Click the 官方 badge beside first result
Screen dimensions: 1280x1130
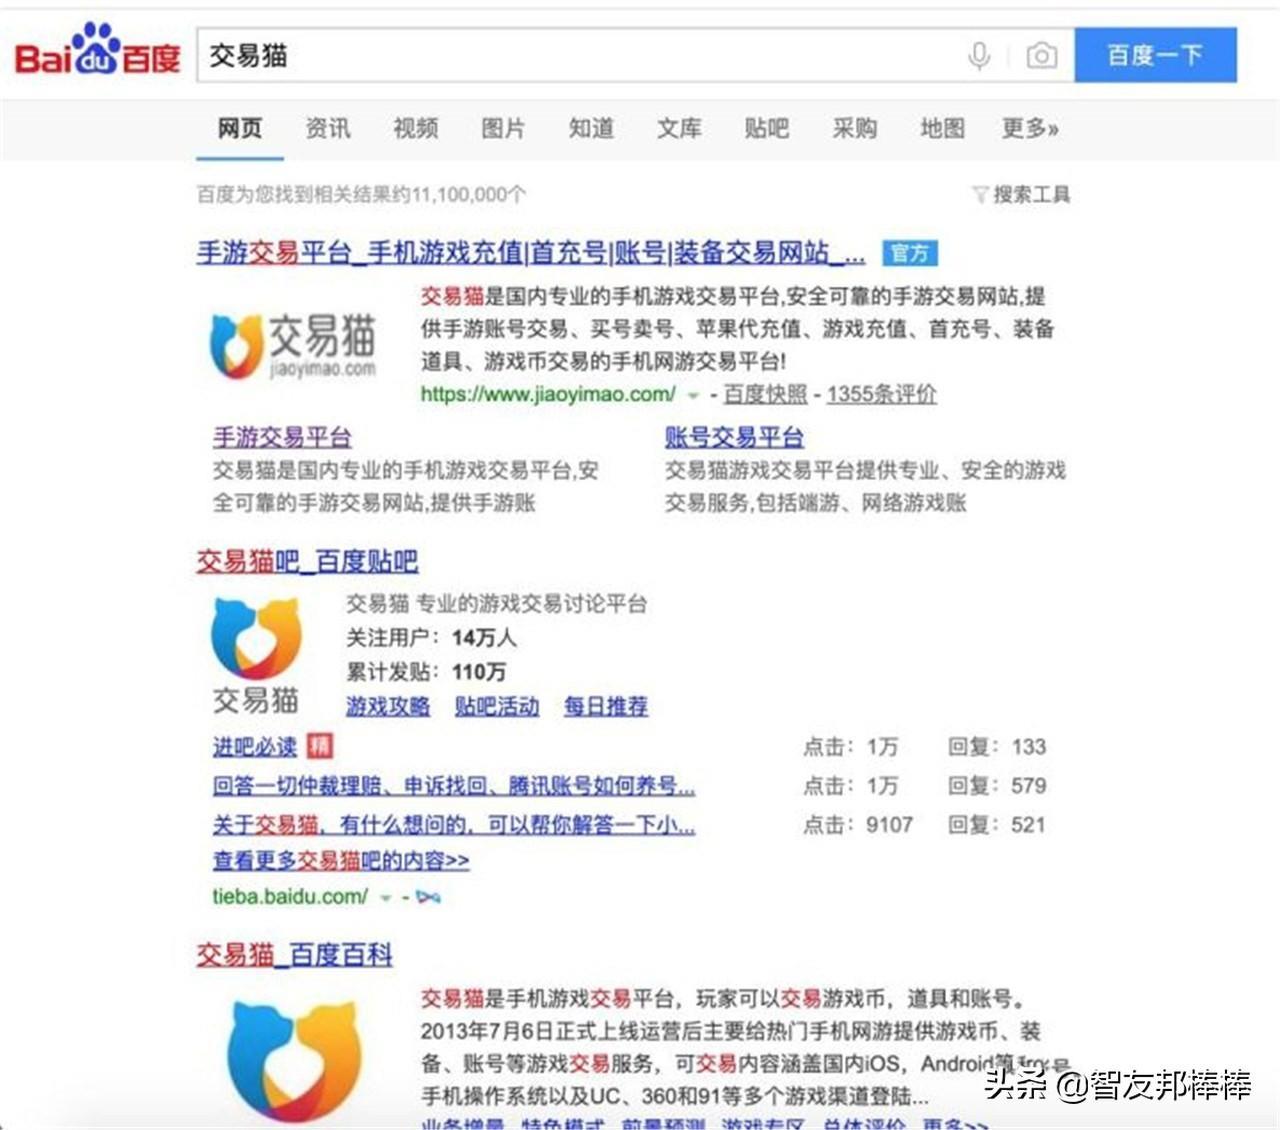pyautogui.click(x=910, y=253)
